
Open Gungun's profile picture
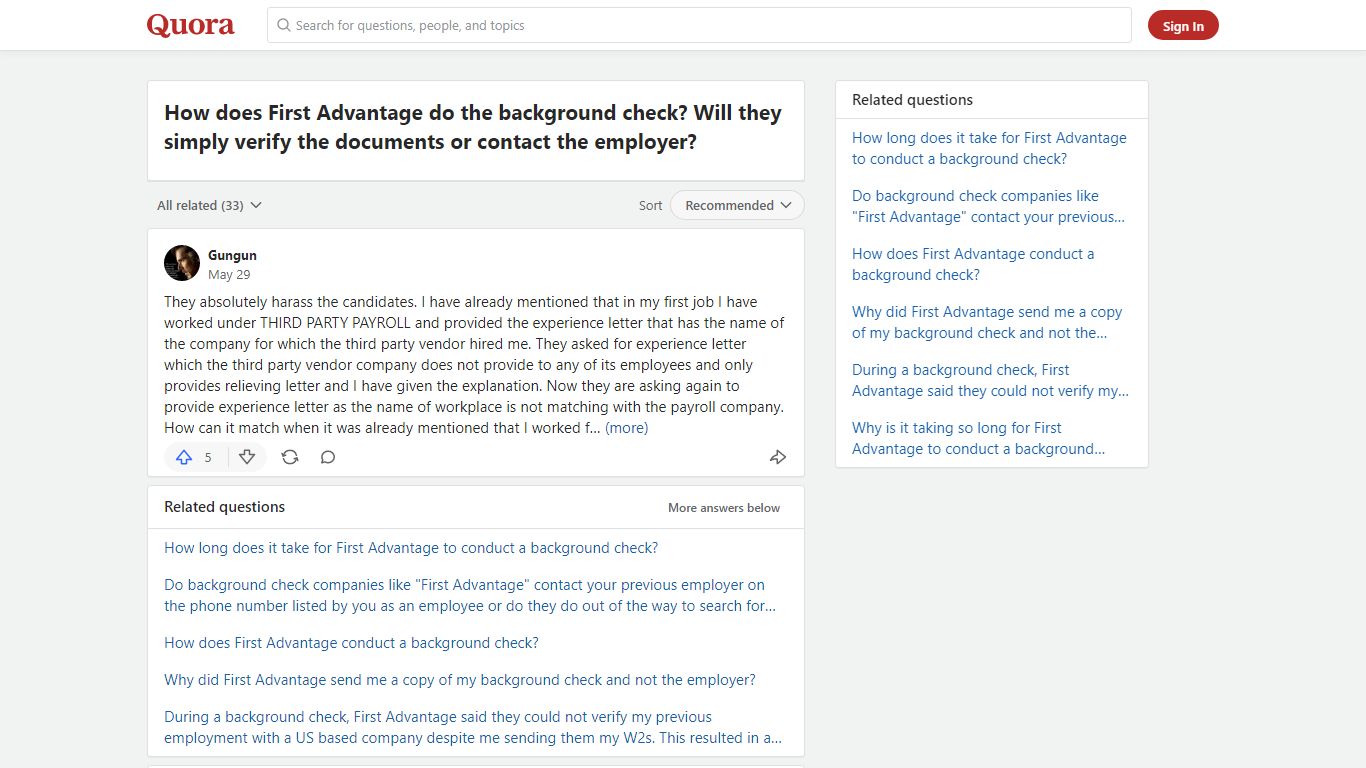[182, 263]
